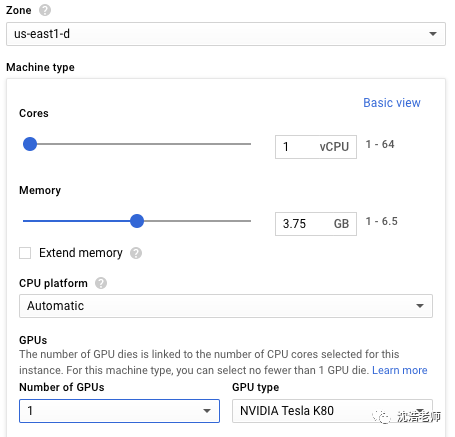This screenshot has width=455, height=437.
Task: Click the 'Number of GPUs' label
Action: pyautogui.click(x=62, y=387)
